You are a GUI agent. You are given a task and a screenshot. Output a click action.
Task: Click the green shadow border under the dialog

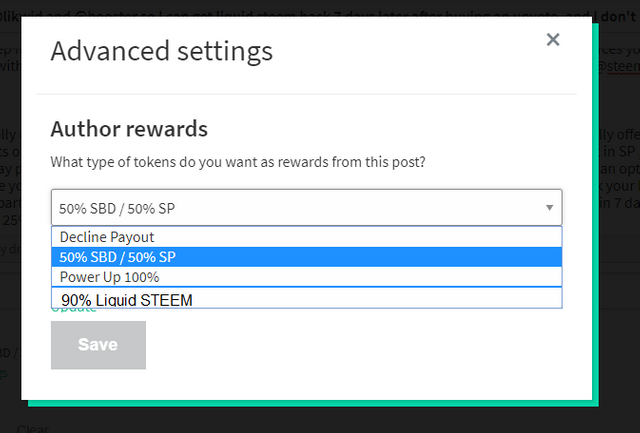(x=313, y=403)
